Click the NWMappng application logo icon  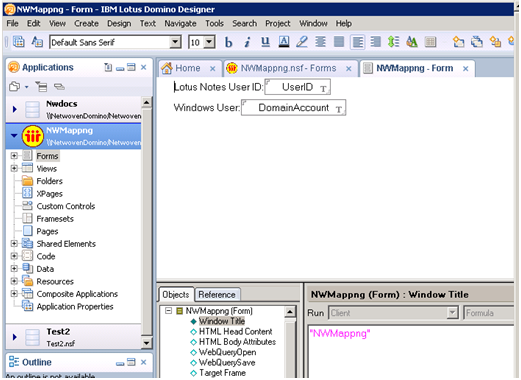point(33,136)
